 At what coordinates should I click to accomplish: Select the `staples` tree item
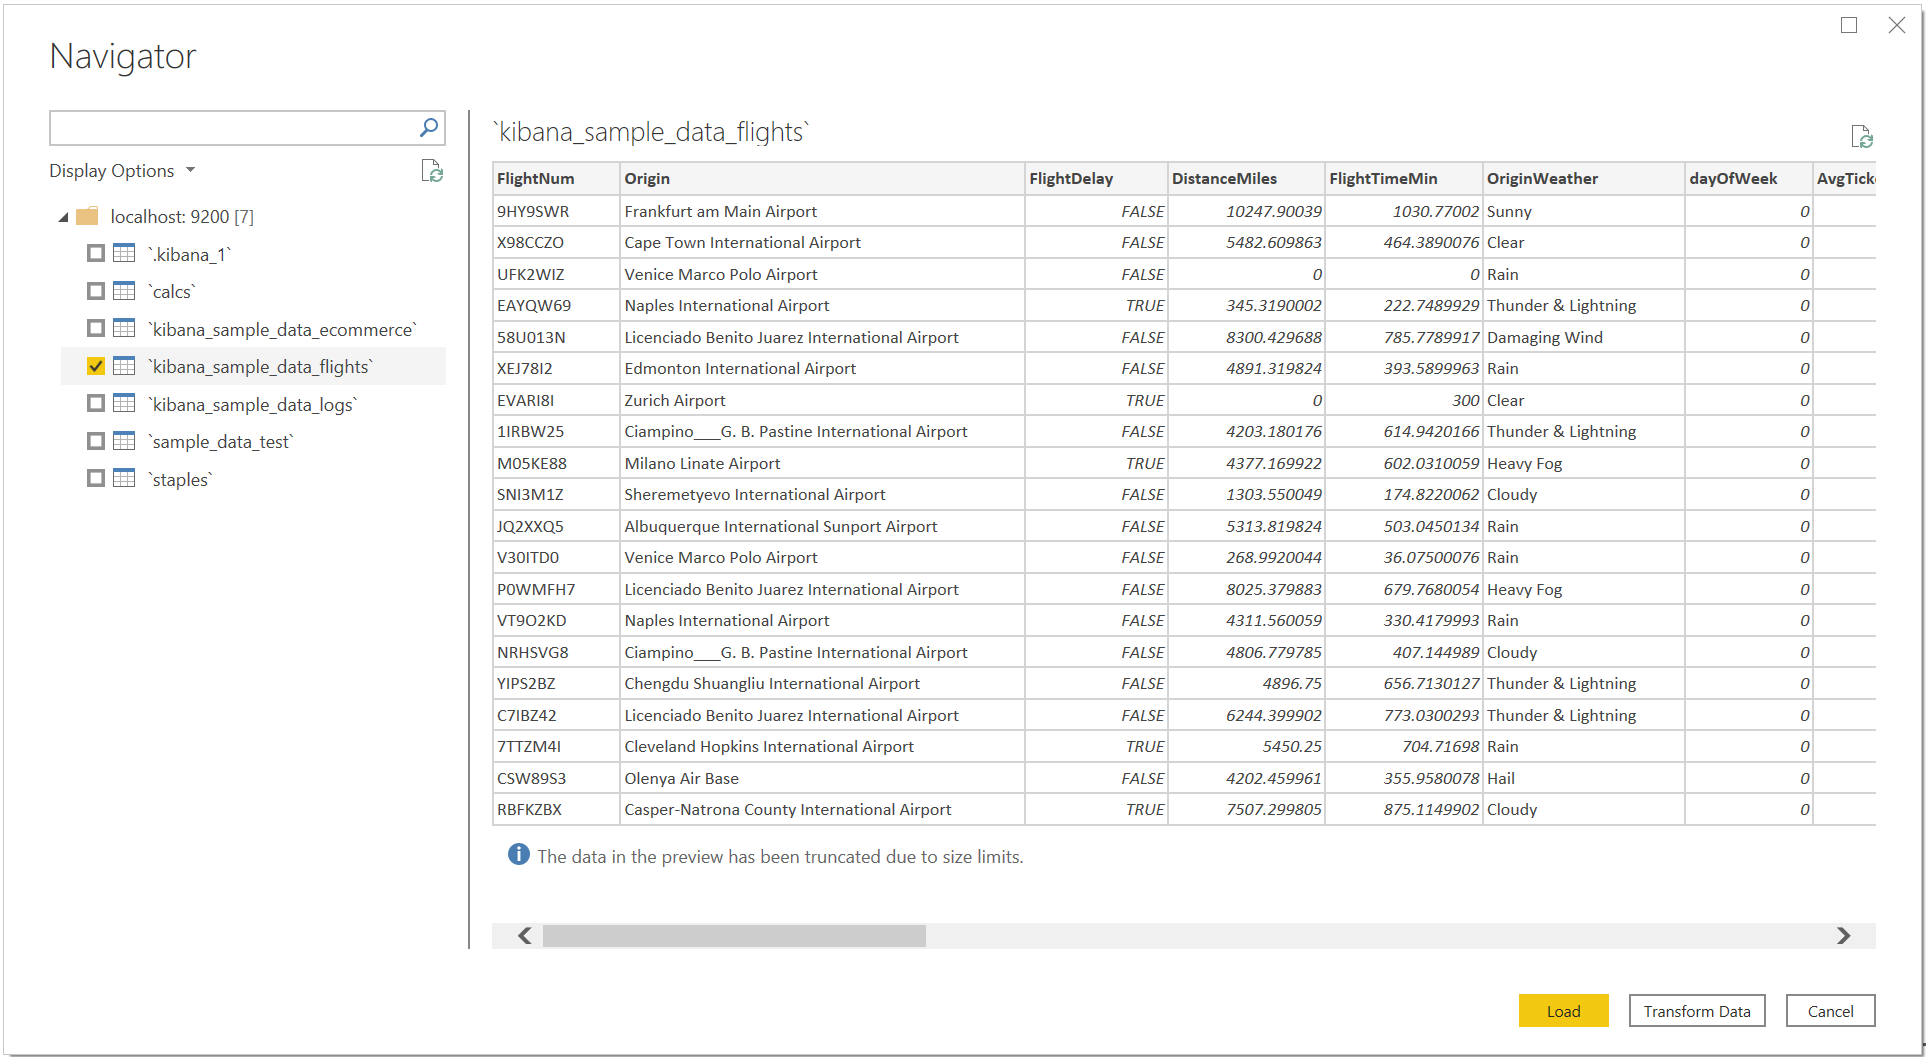tap(180, 479)
